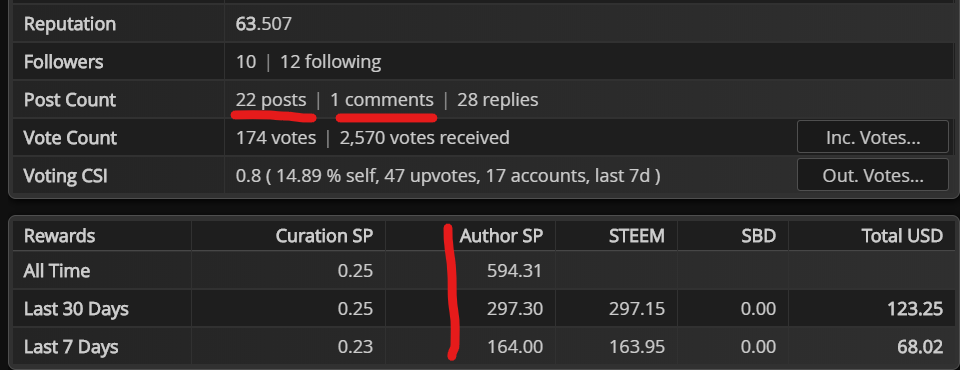The image size is (960, 370).
Task: Select Last 7 Days total 68.02
Action: (920, 347)
